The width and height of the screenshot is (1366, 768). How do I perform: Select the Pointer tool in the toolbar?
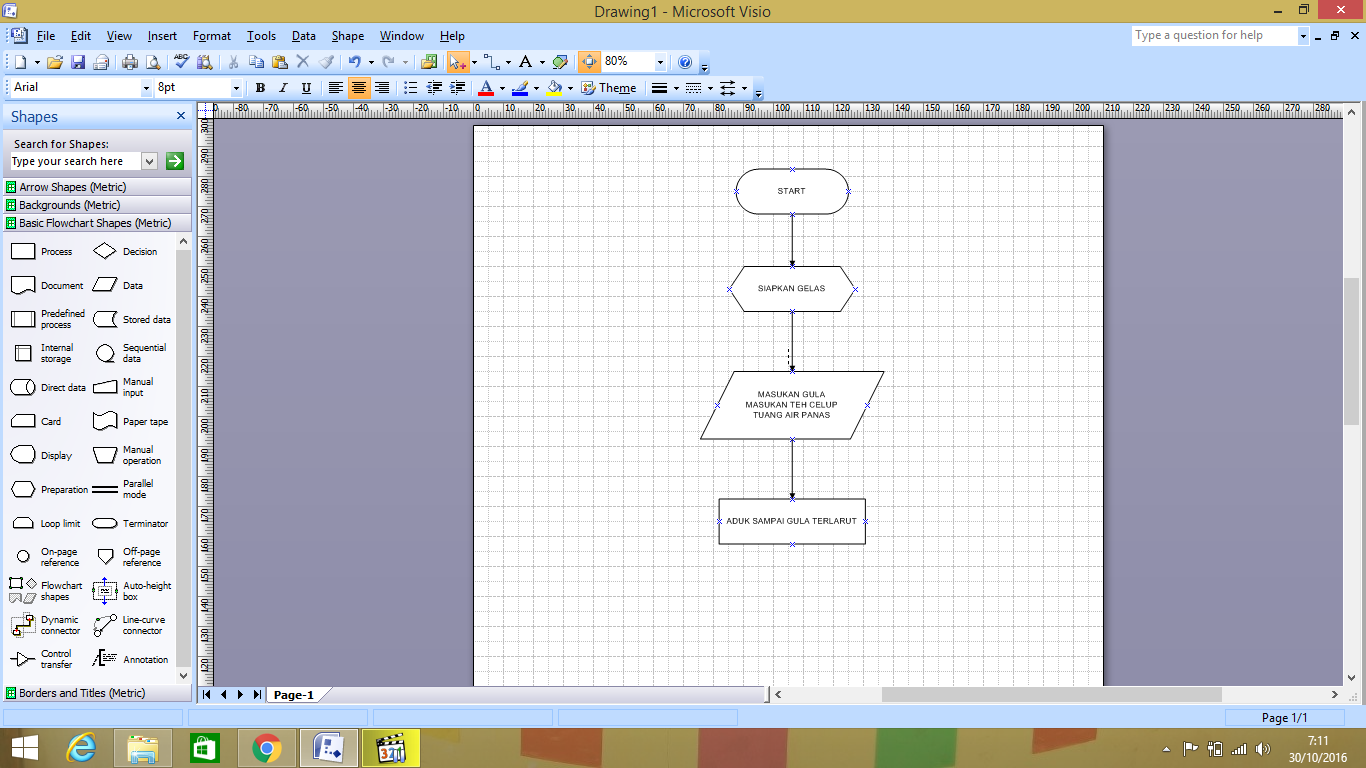coord(456,61)
